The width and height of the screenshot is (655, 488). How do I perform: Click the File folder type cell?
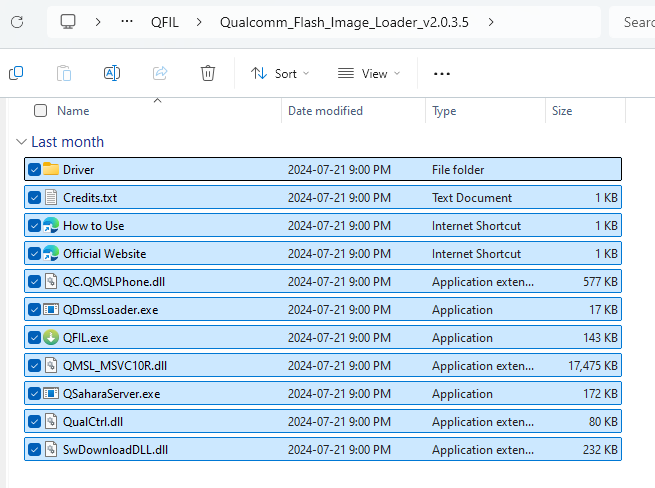458,170
